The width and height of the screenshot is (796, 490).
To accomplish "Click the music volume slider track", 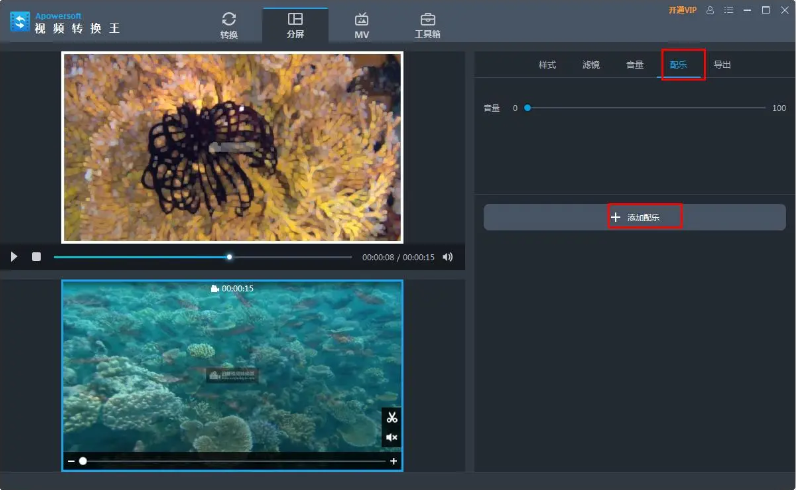I will click(646, 107).
